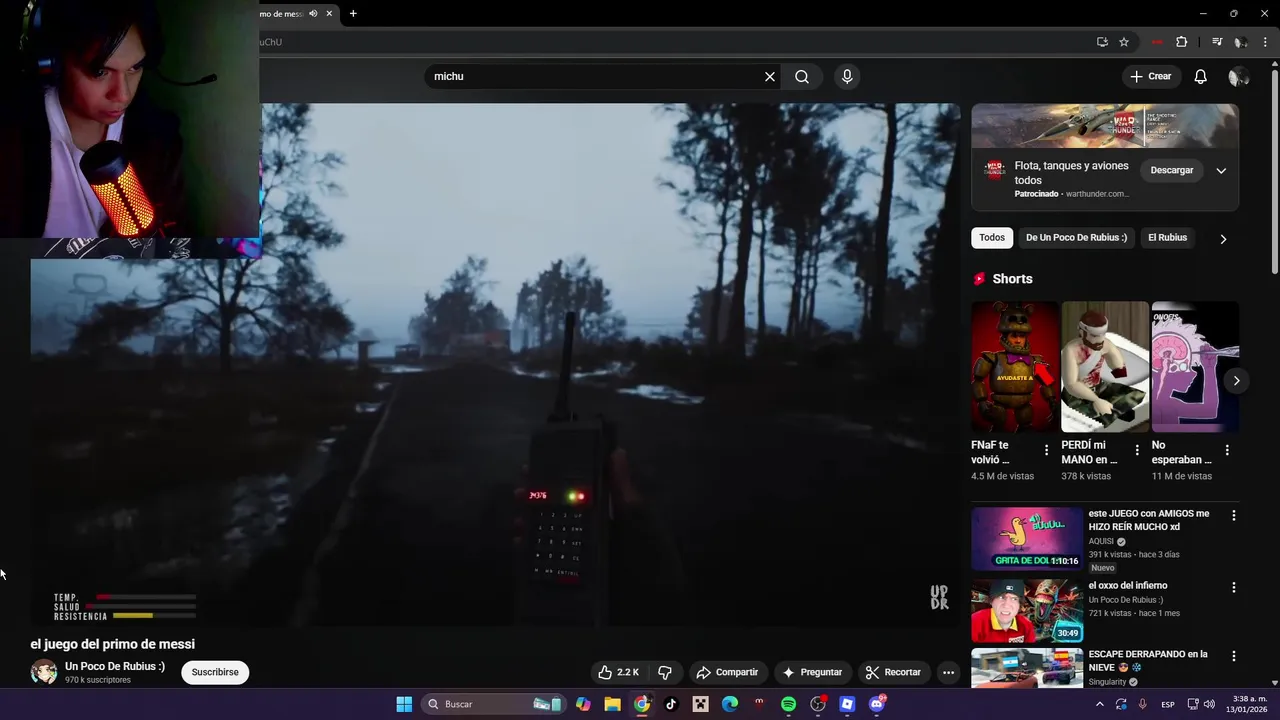
Task: Open more video actions (three dots) under video
Action: 948,672
